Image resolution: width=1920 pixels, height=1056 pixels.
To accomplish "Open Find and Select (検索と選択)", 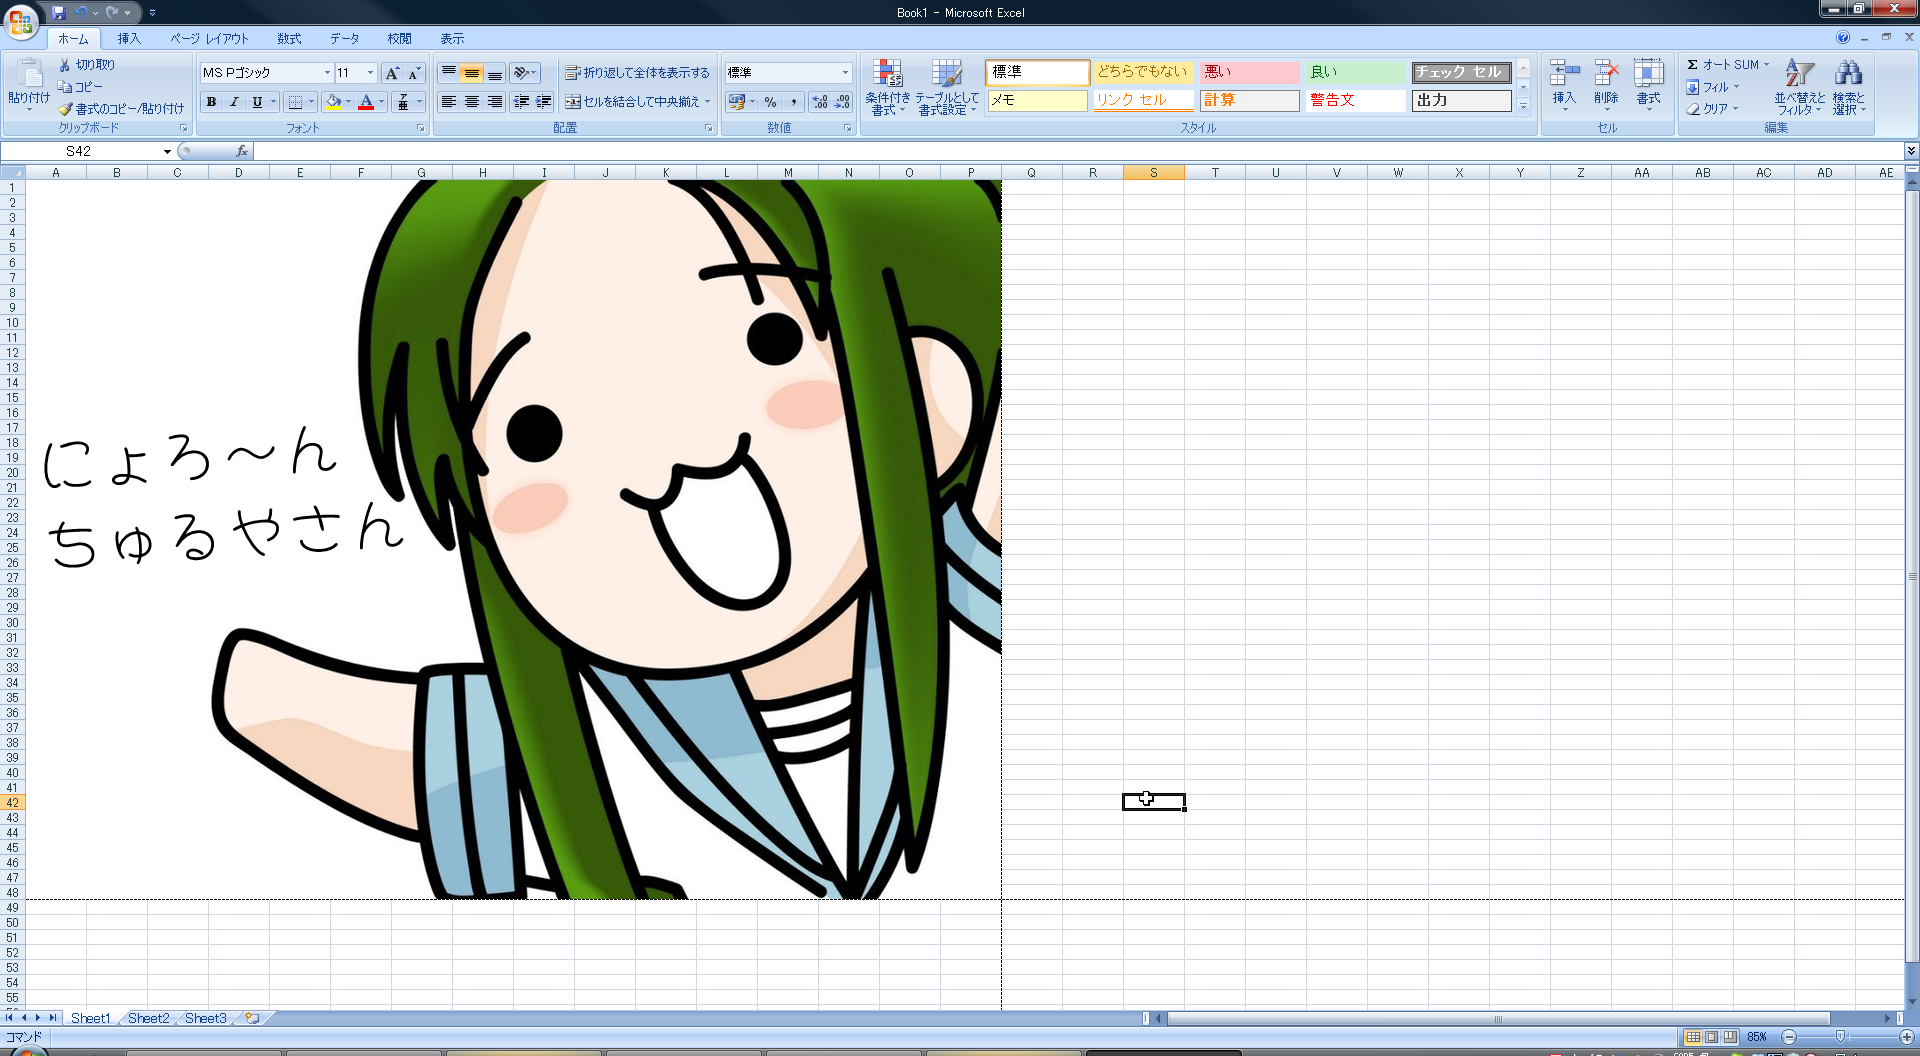I will [1849, 87].
